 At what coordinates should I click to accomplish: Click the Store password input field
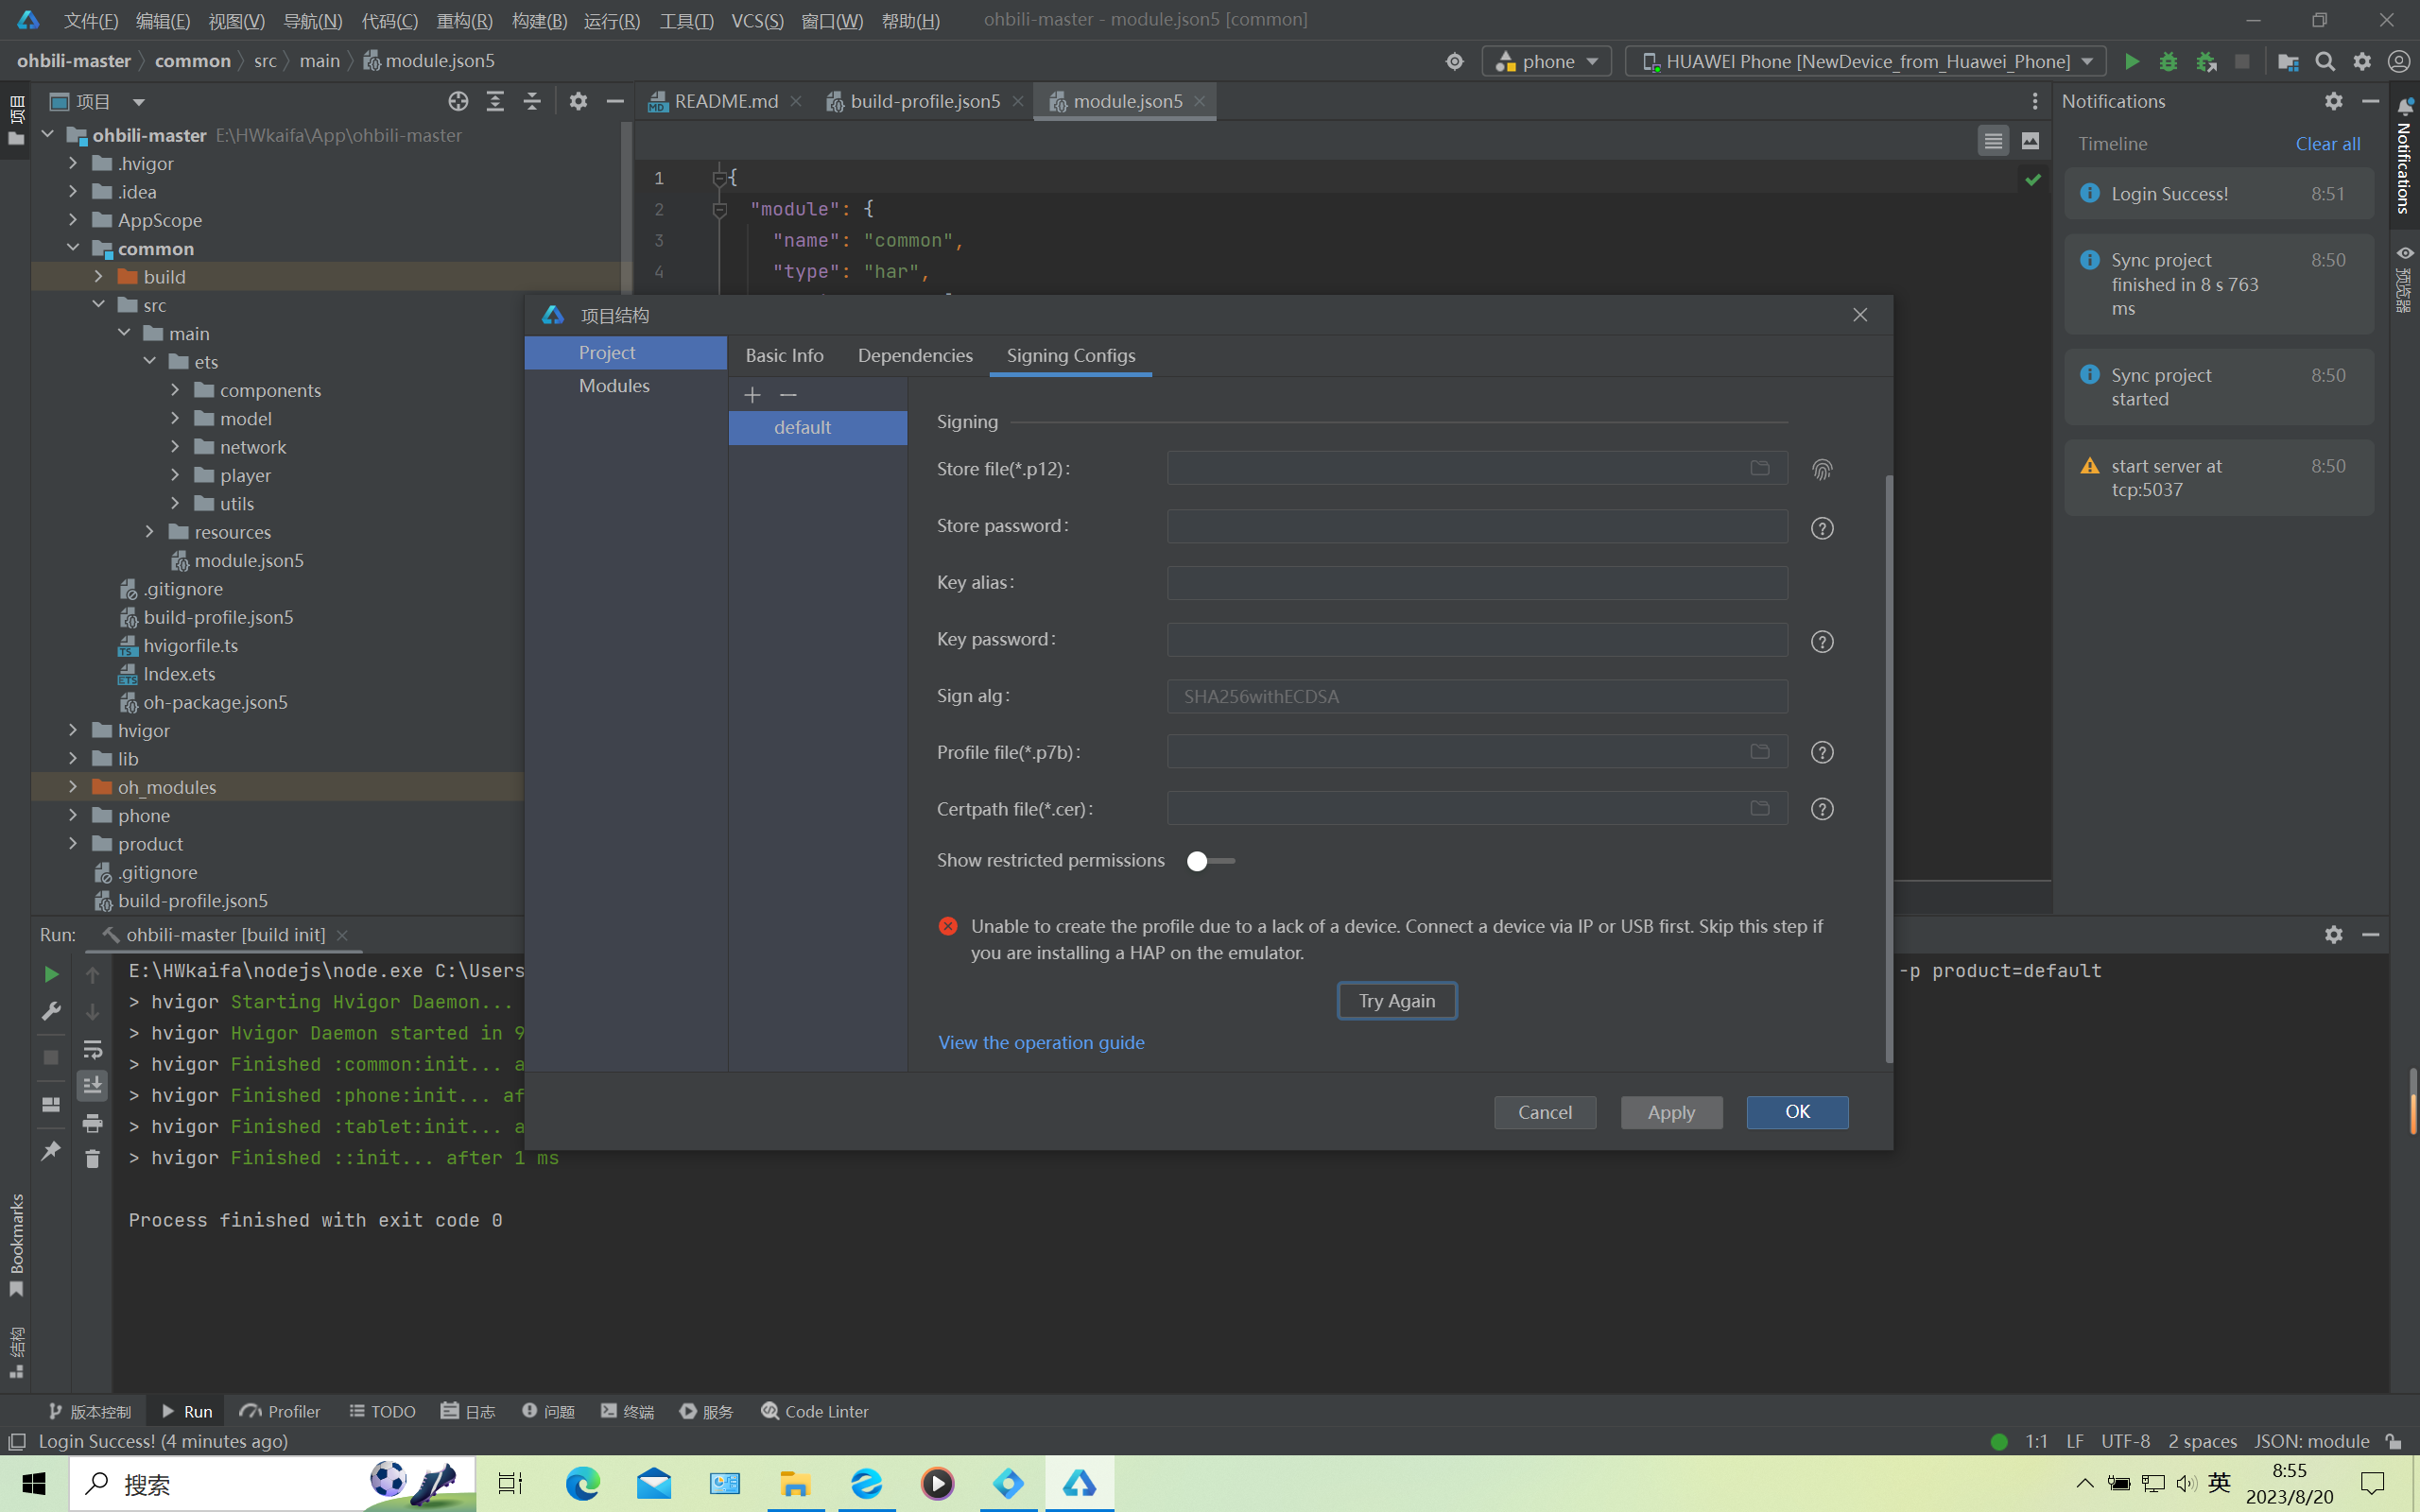1477,525
